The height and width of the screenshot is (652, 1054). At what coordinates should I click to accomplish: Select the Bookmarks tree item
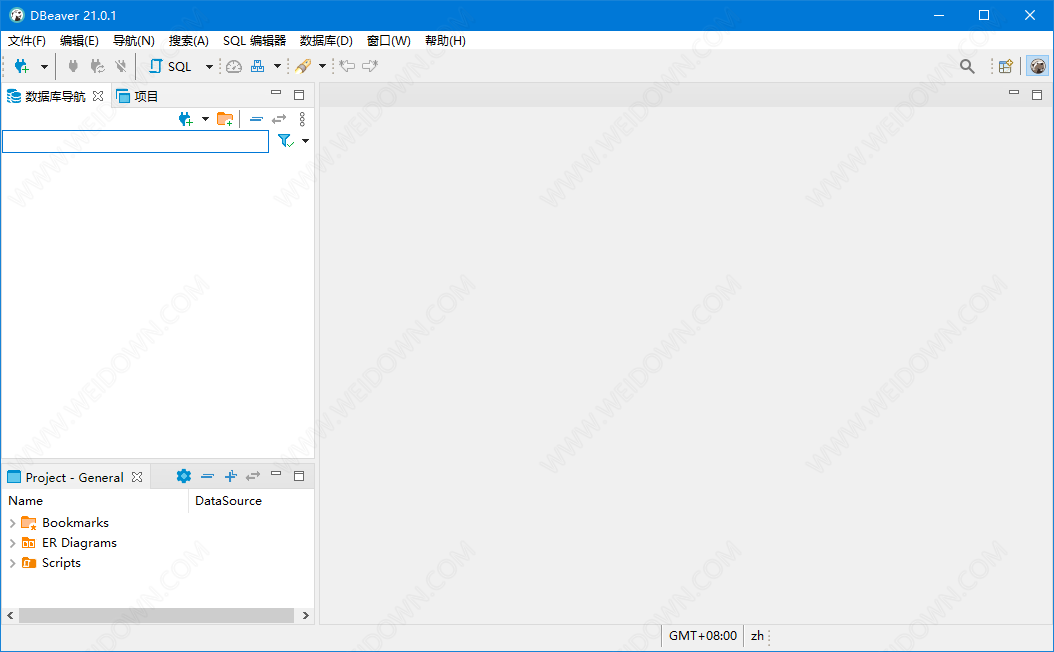[x=75, y=523]
